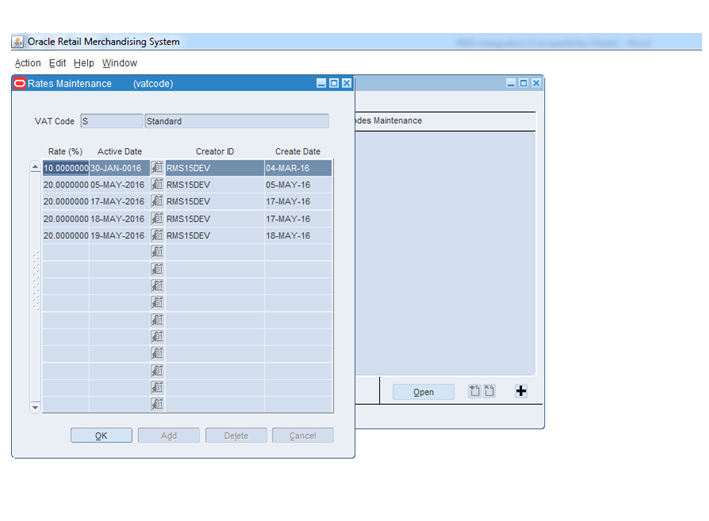Minimize the Rates Maintenance window
This screenshot has width=709, height=521.
[x=321, y=83]
